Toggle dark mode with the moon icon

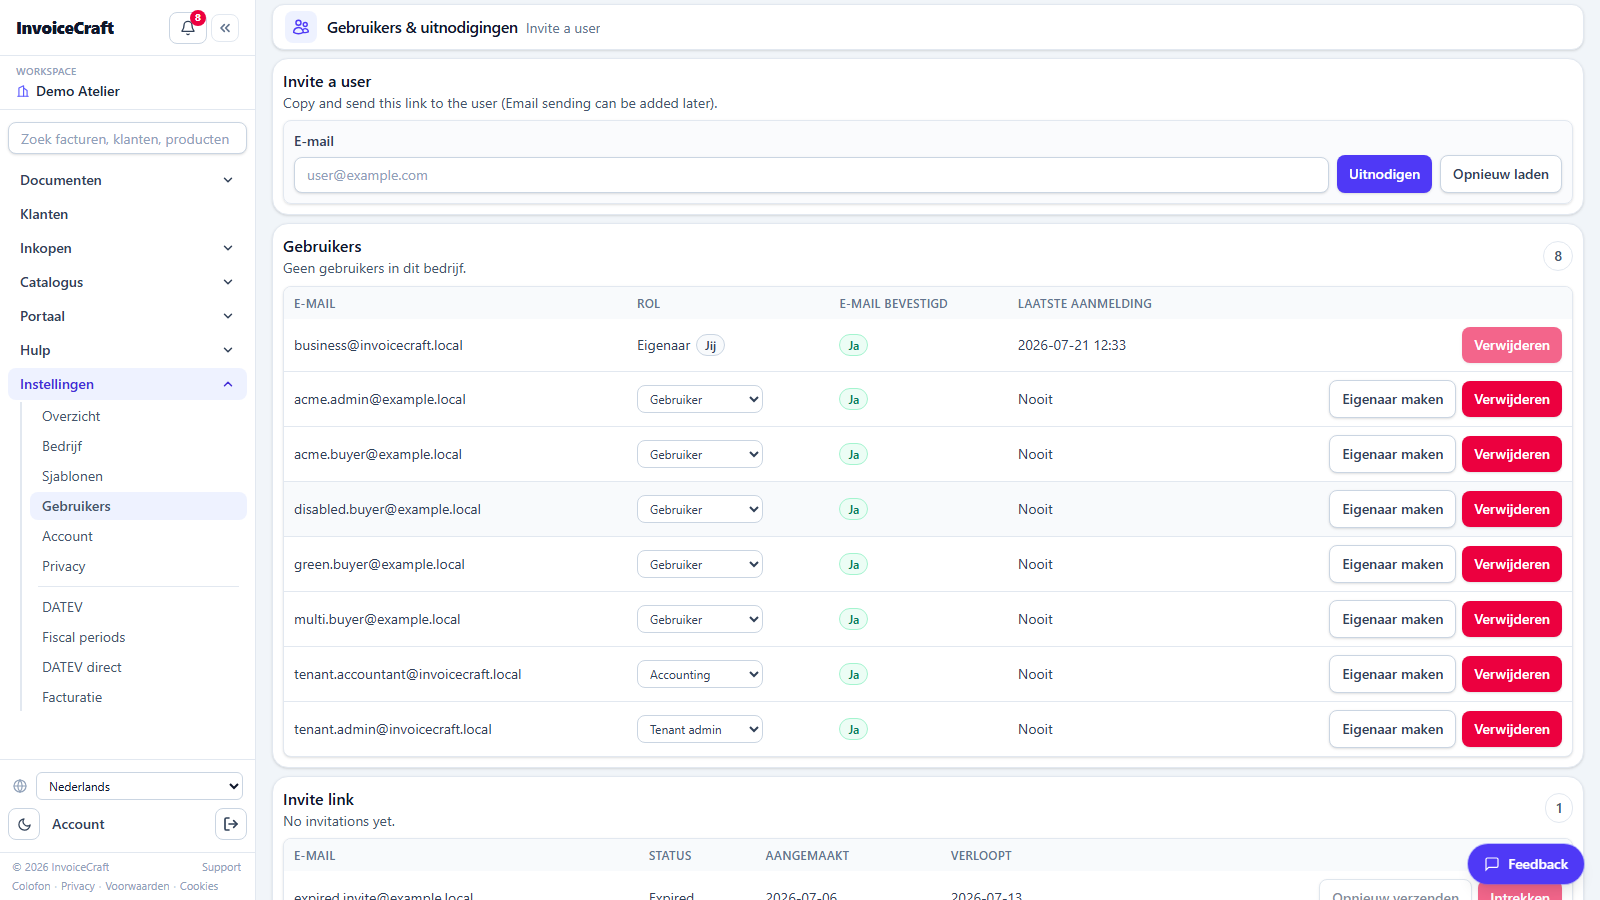(24, 824)
